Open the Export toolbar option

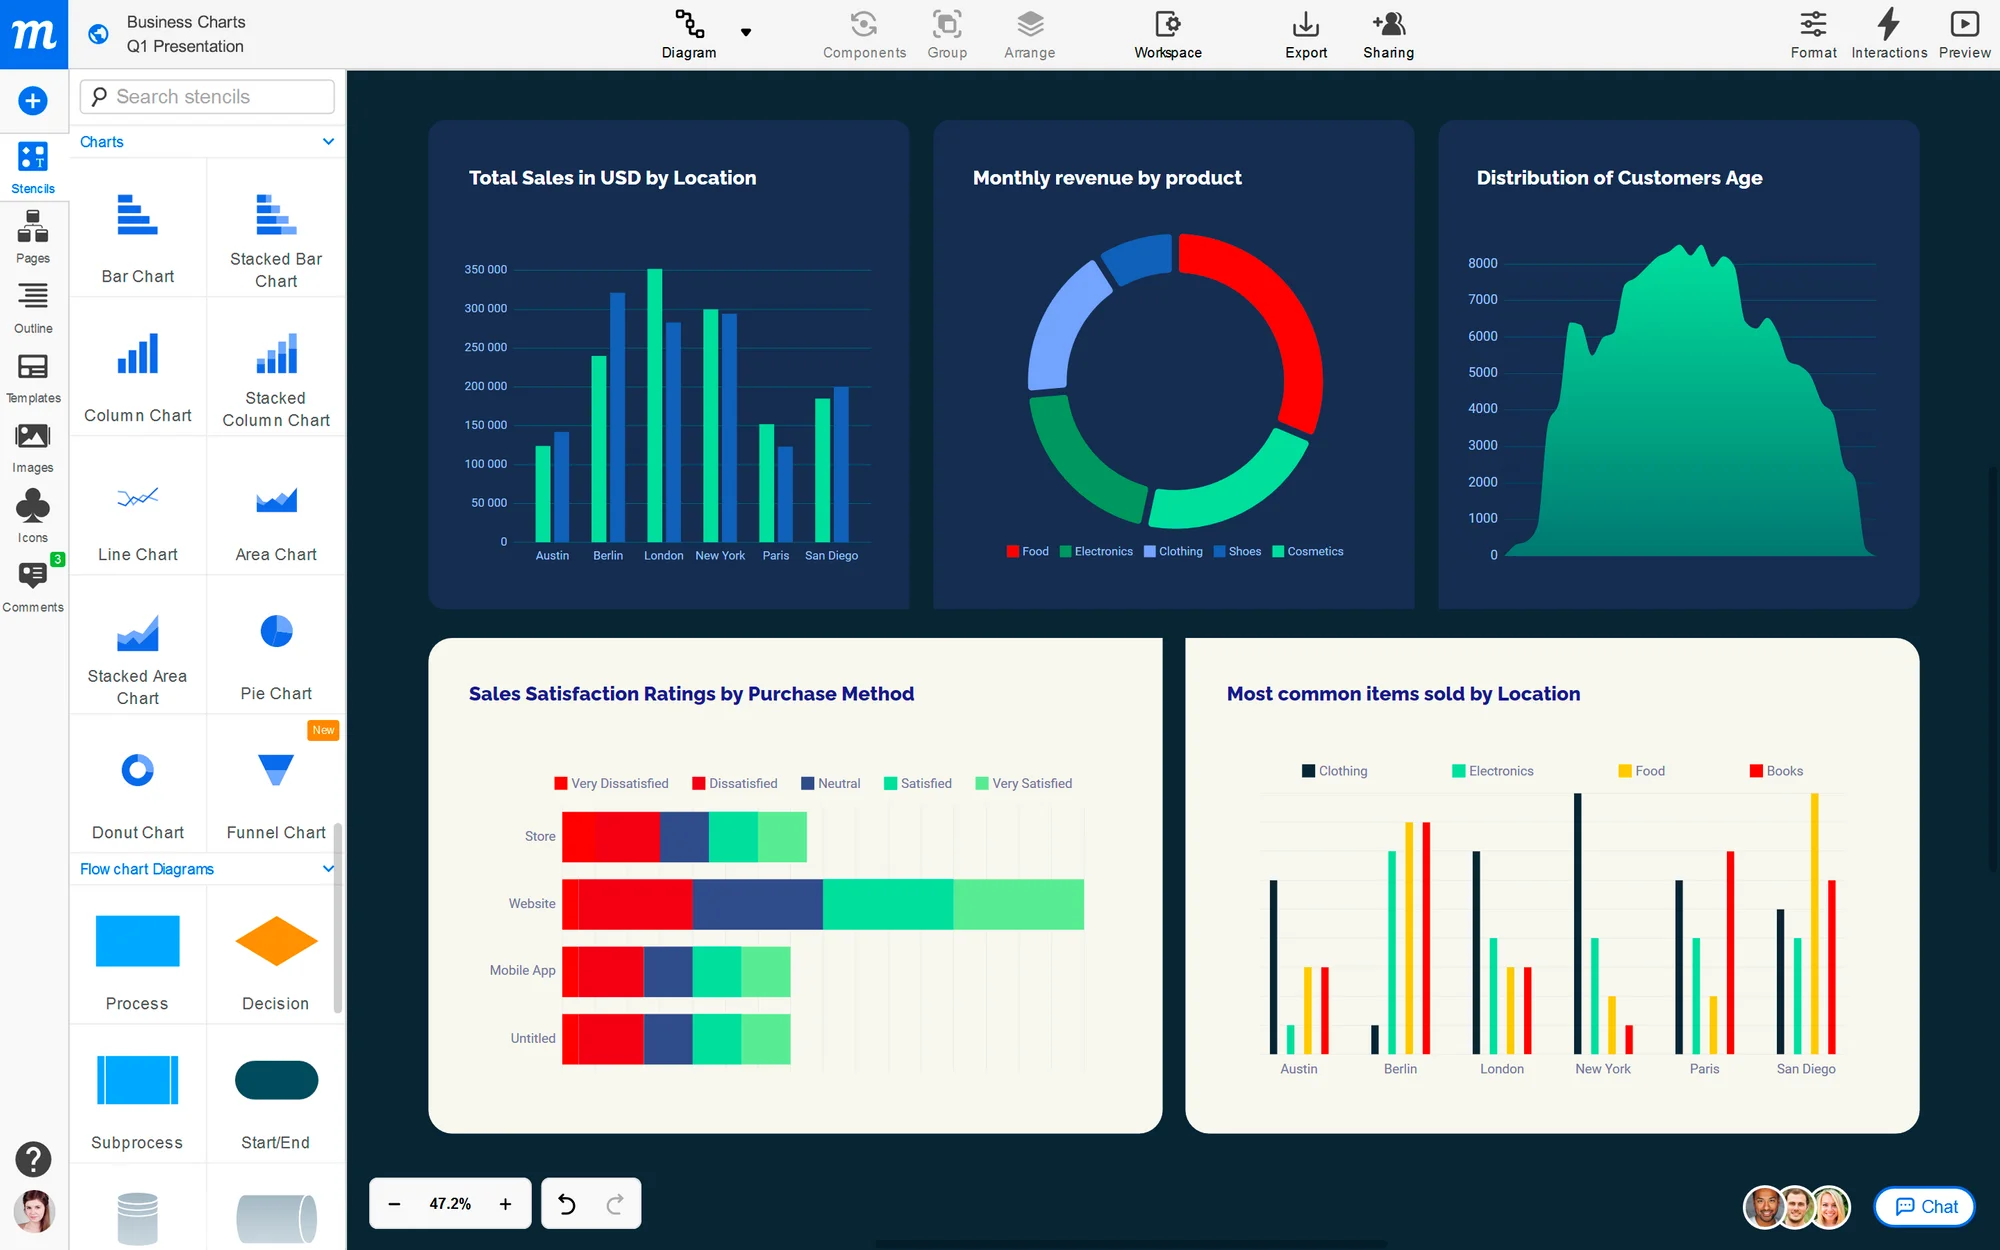coord(1305,34)
